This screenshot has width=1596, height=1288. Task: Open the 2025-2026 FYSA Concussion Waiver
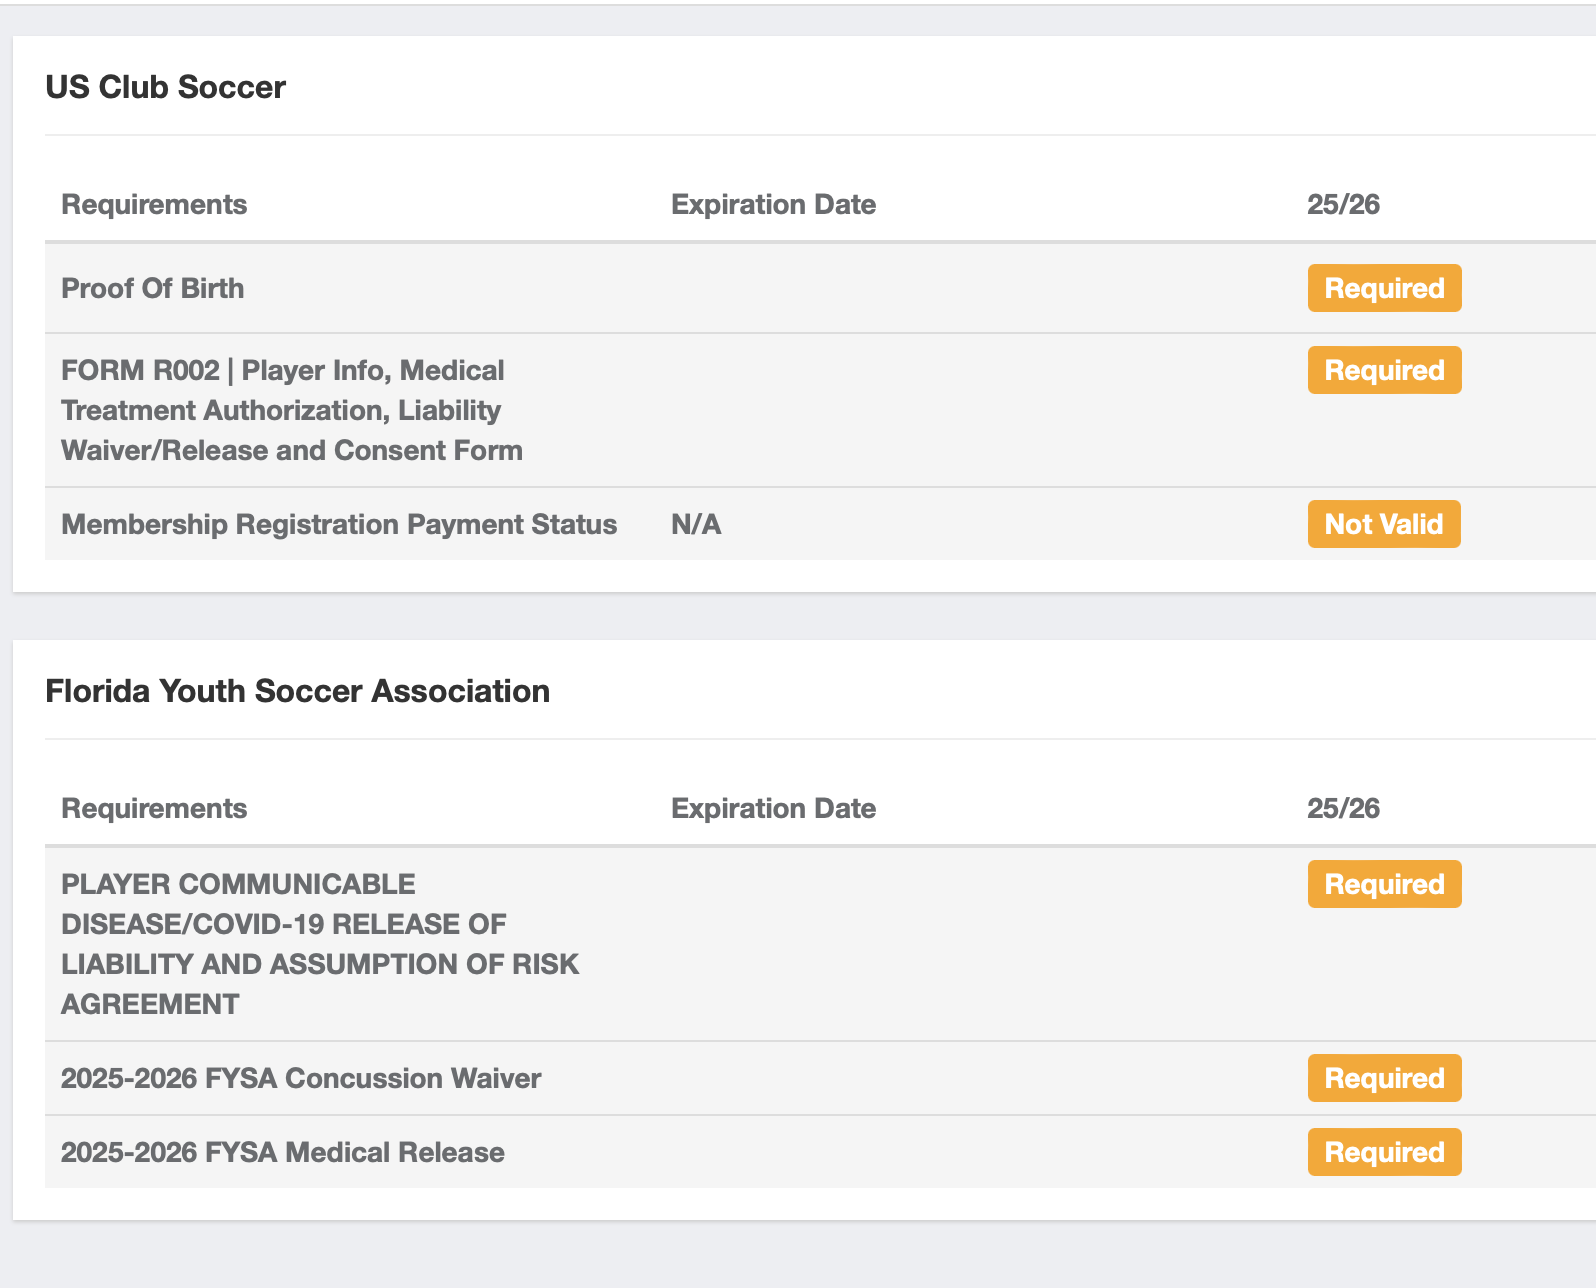point(300,1078)
